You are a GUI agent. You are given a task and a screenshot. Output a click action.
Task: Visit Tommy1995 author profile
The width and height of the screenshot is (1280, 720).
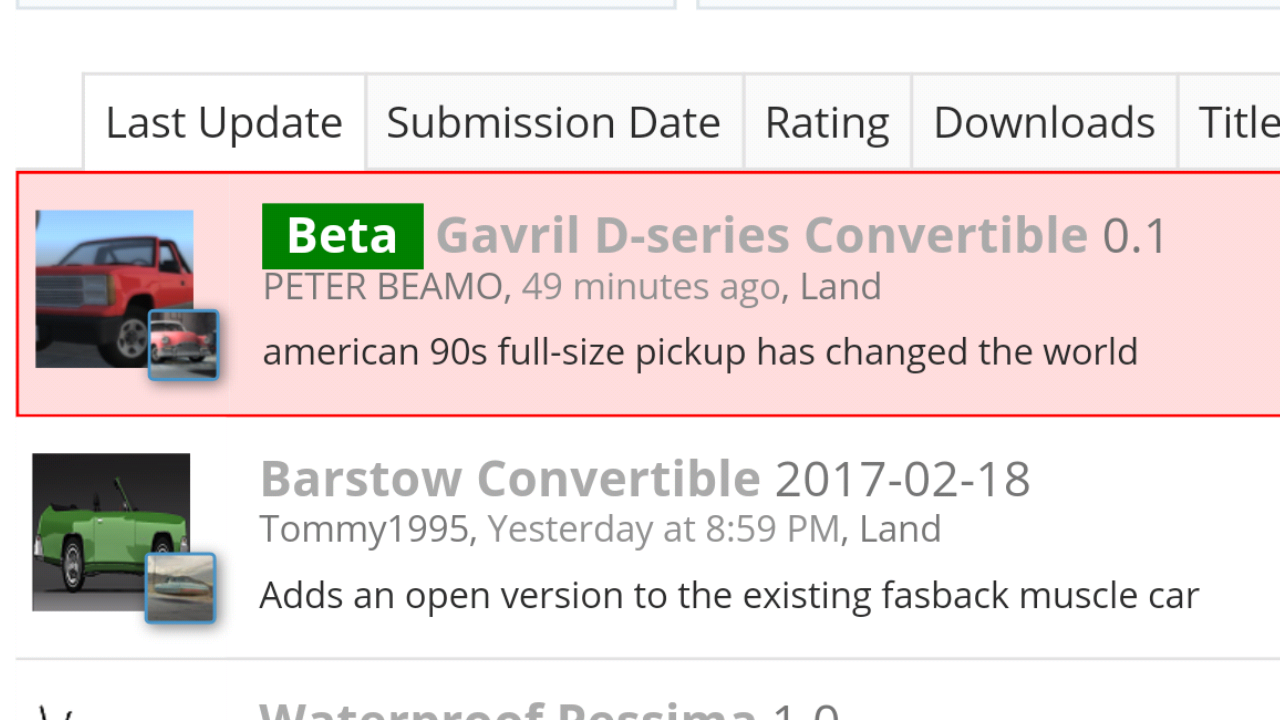[x=364, y=529]
